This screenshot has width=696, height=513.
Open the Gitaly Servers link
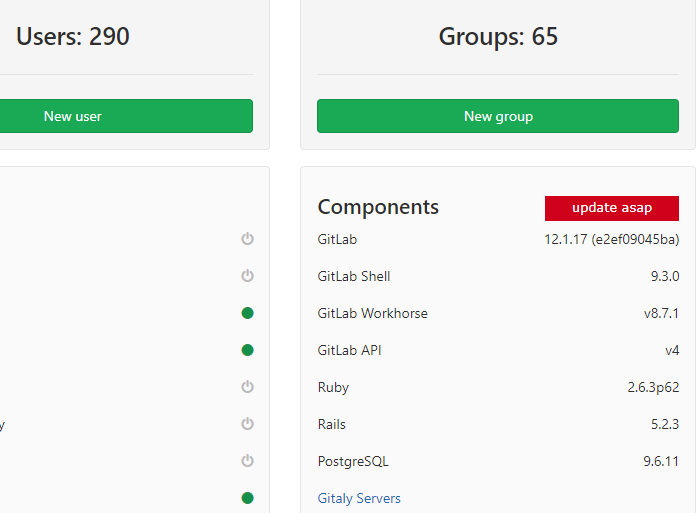pos(359,498)
